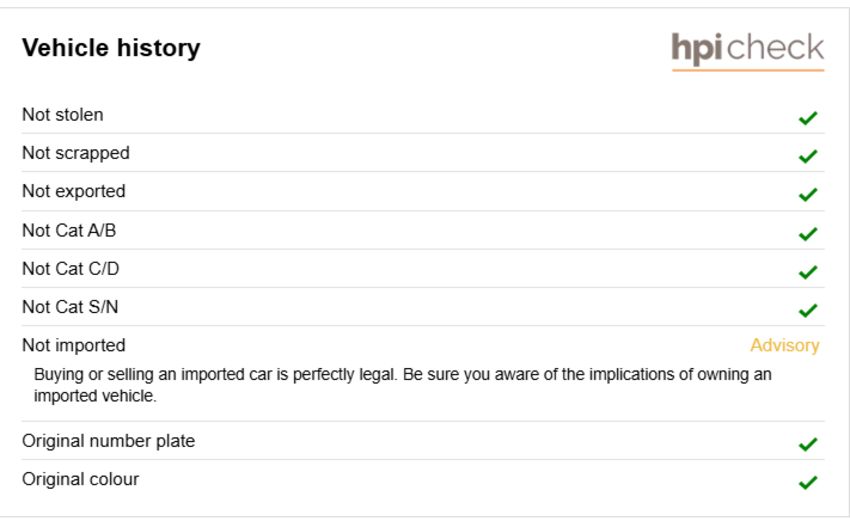Click the green checkmark for Not stolen
The height and width of the screenshot is (521, 850).
point(808,117)
